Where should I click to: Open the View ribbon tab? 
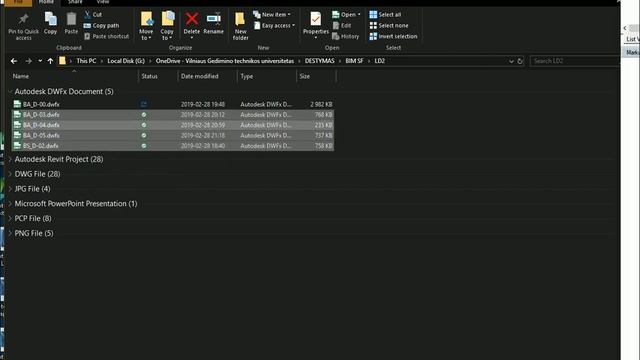102,2
